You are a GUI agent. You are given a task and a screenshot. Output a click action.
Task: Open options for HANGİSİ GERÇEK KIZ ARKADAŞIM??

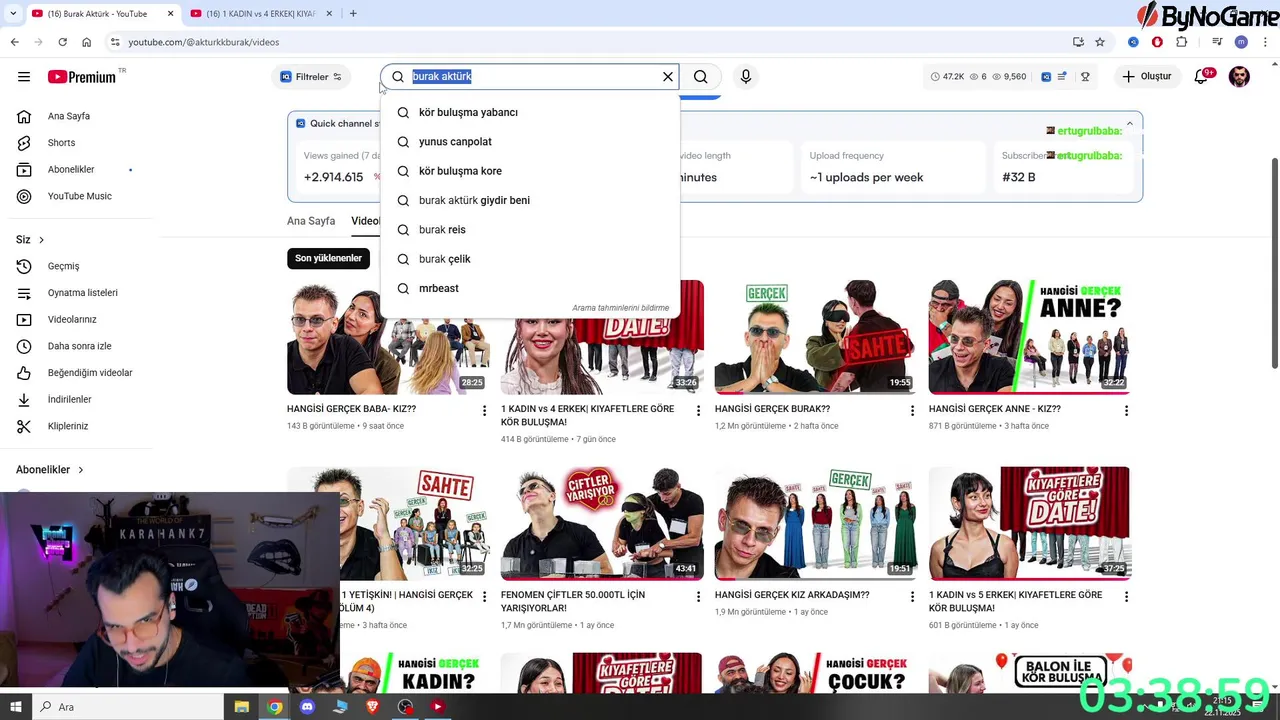tap(912, 597)
